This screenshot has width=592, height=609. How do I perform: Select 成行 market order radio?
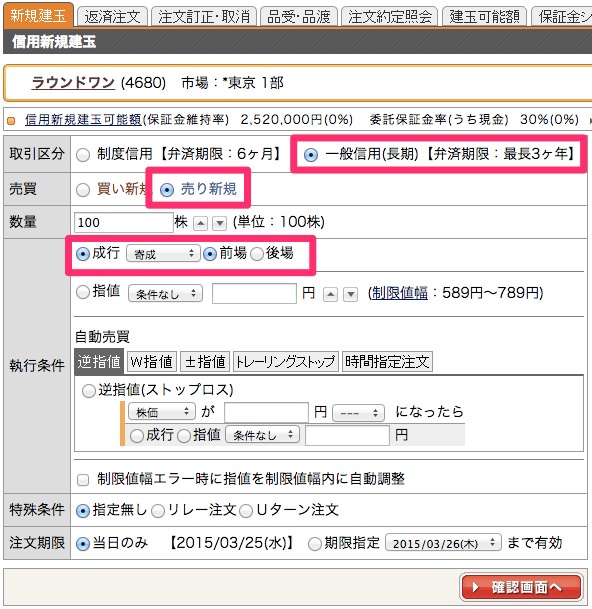[83, 254]
